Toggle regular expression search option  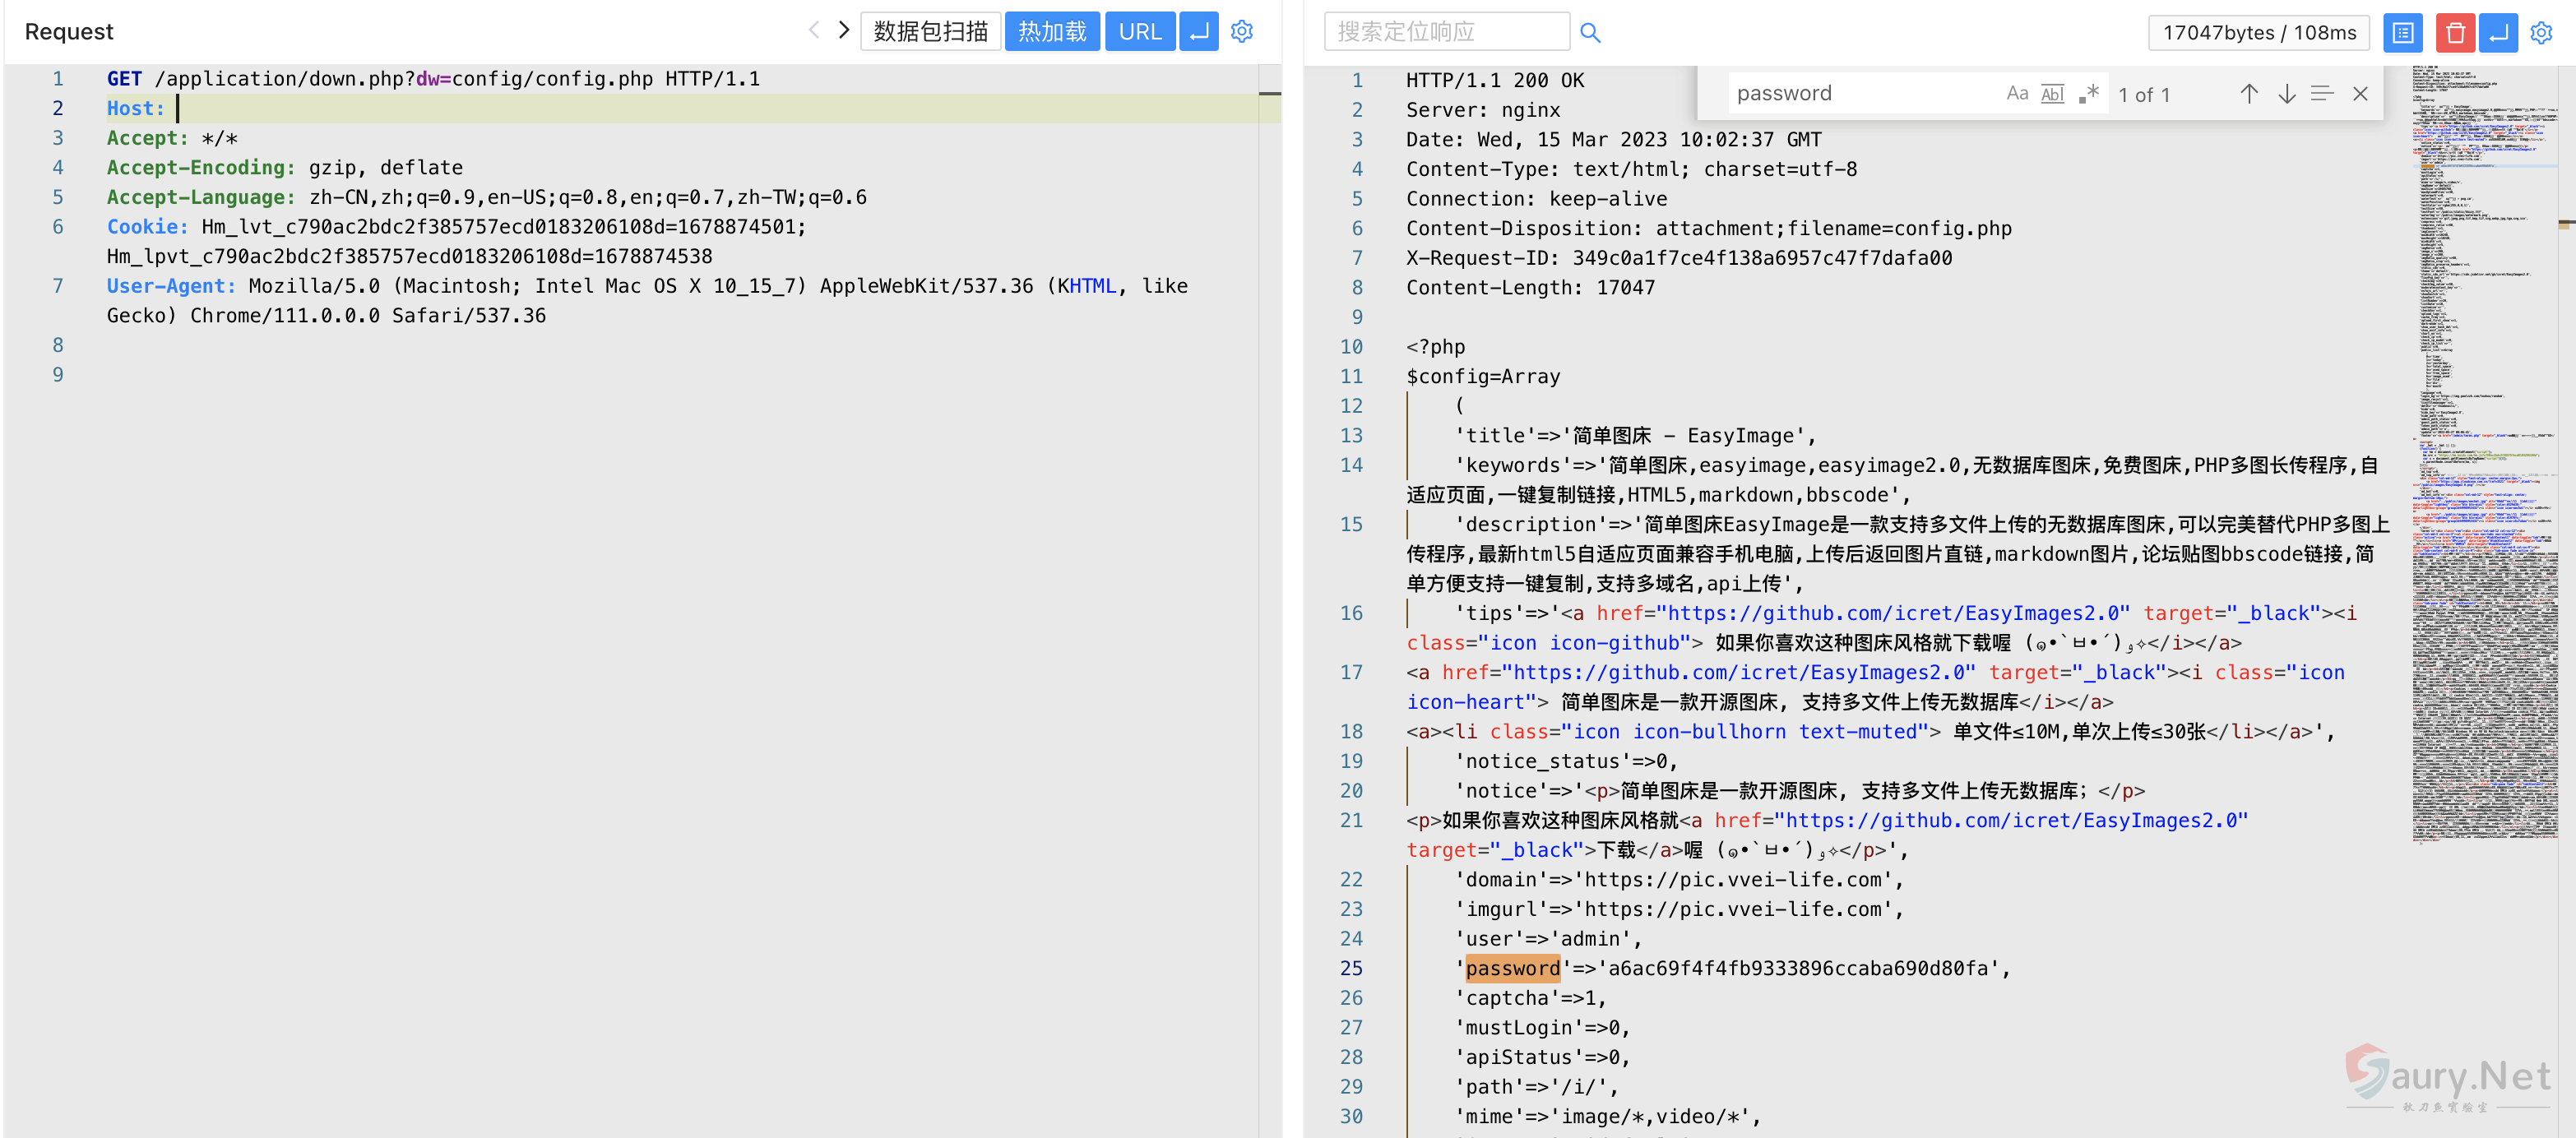tap(2088, 94)
